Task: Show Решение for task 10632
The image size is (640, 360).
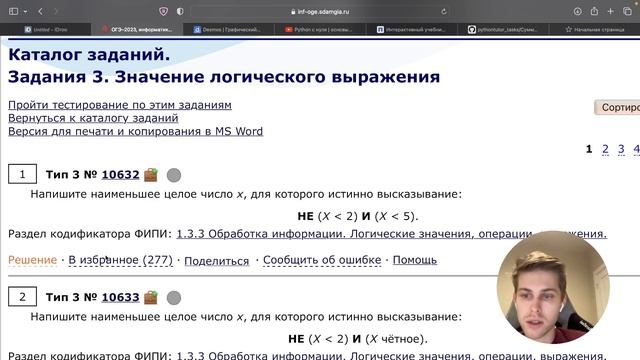Action: (x=33, y=260)
